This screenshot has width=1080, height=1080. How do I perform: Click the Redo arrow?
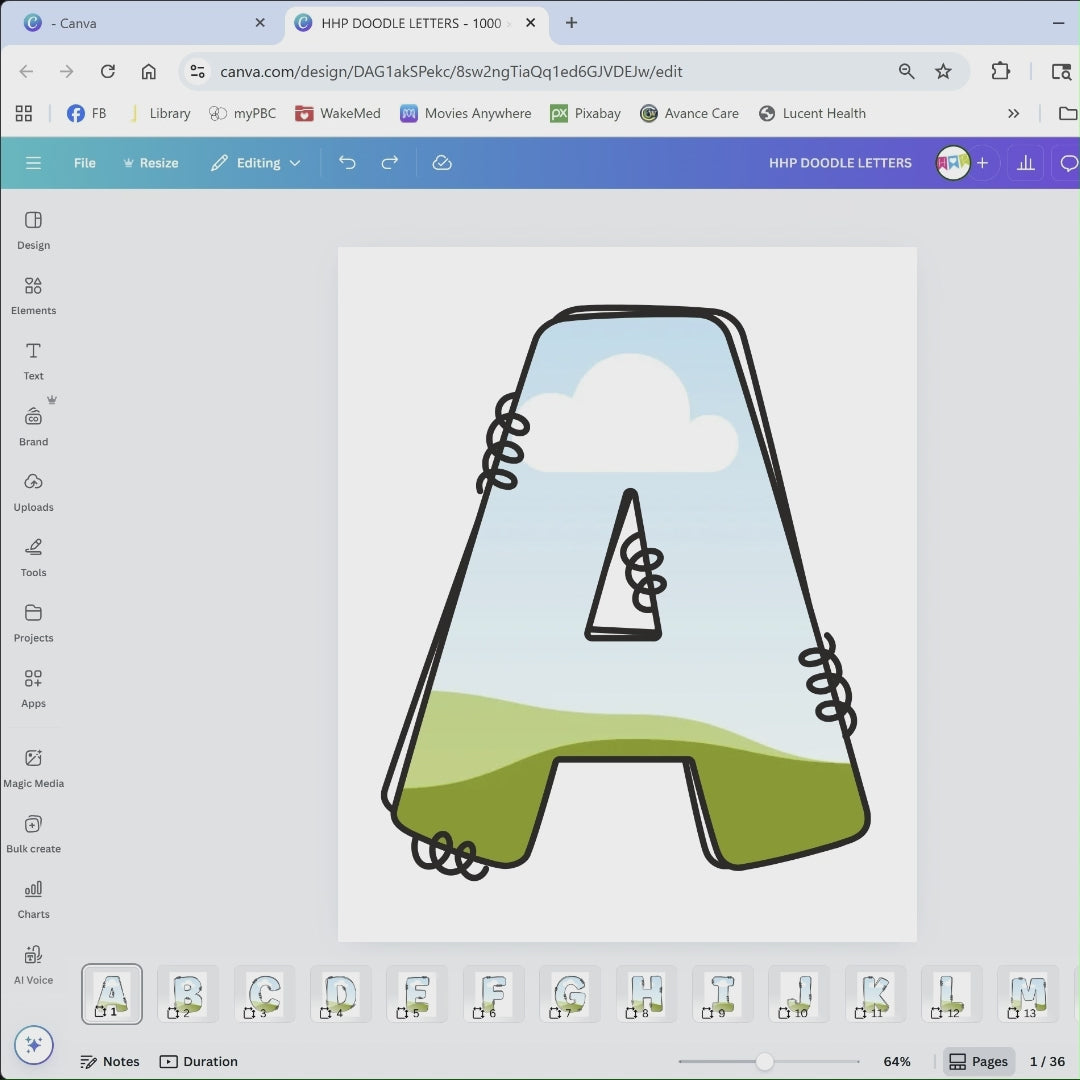(x=390, y=163)
